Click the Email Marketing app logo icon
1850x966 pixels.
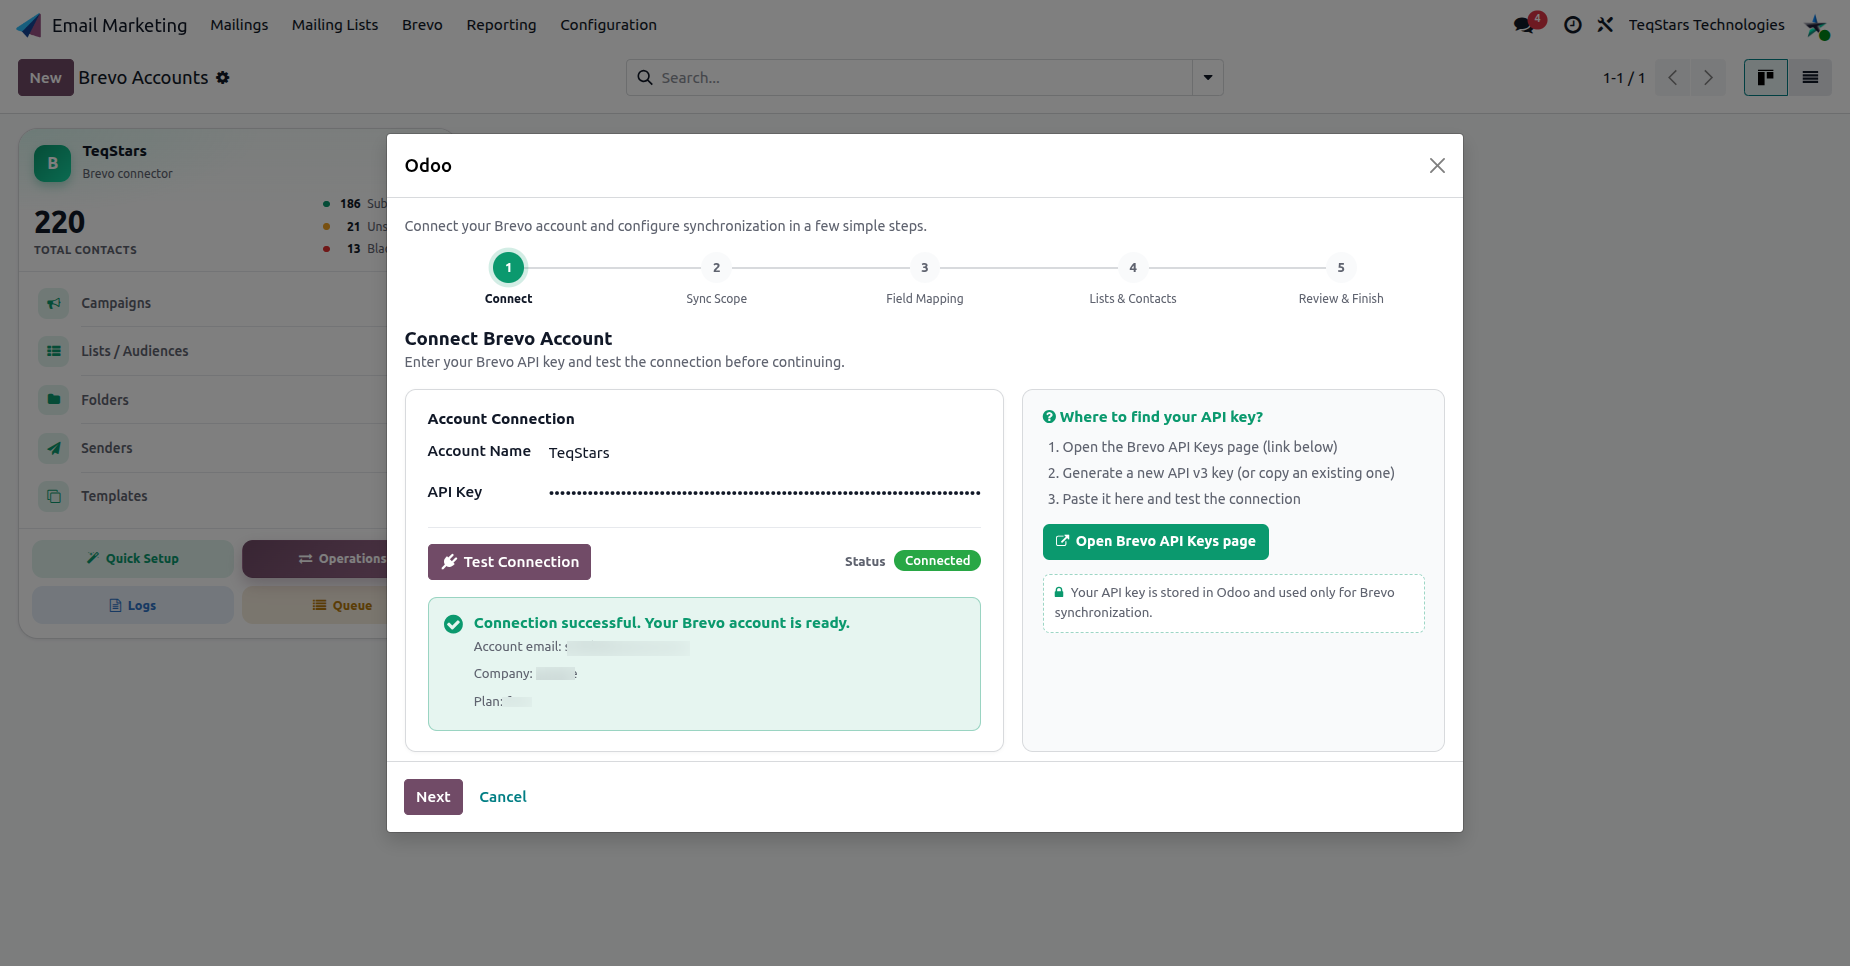[x=30, y=25]
